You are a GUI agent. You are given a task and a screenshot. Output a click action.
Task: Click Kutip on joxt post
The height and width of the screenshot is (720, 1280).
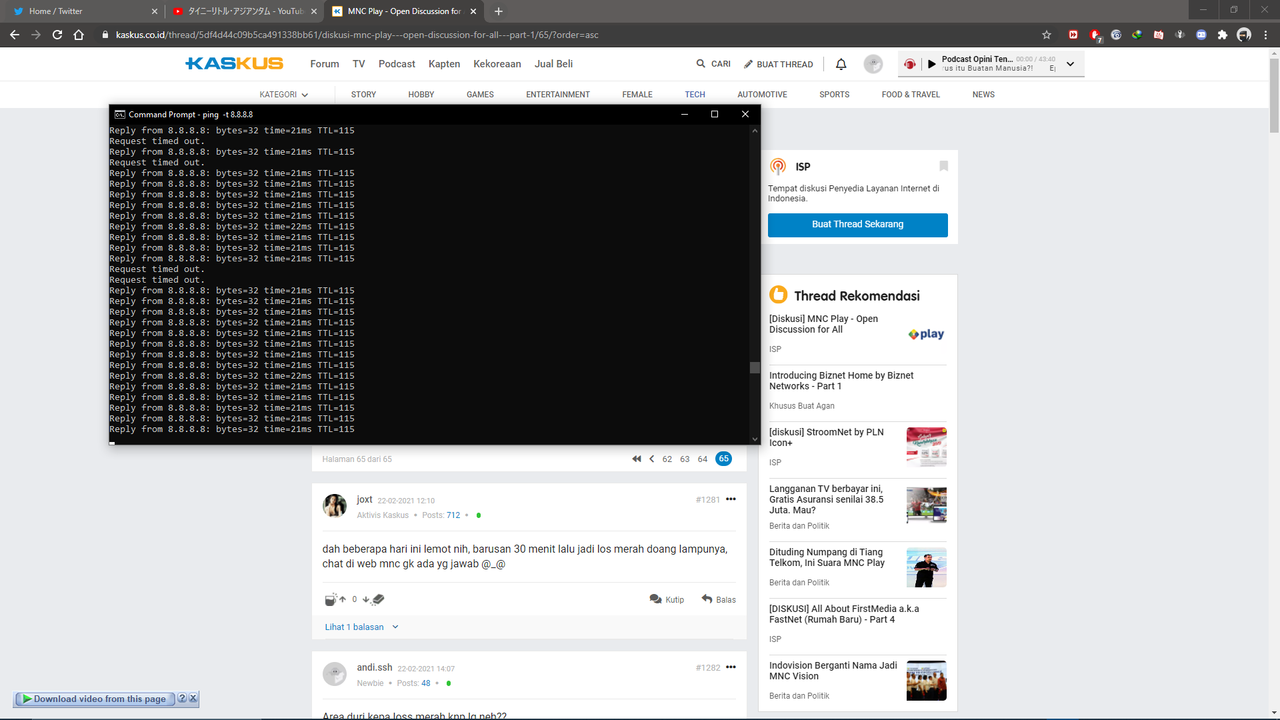[x=667, y=599]
